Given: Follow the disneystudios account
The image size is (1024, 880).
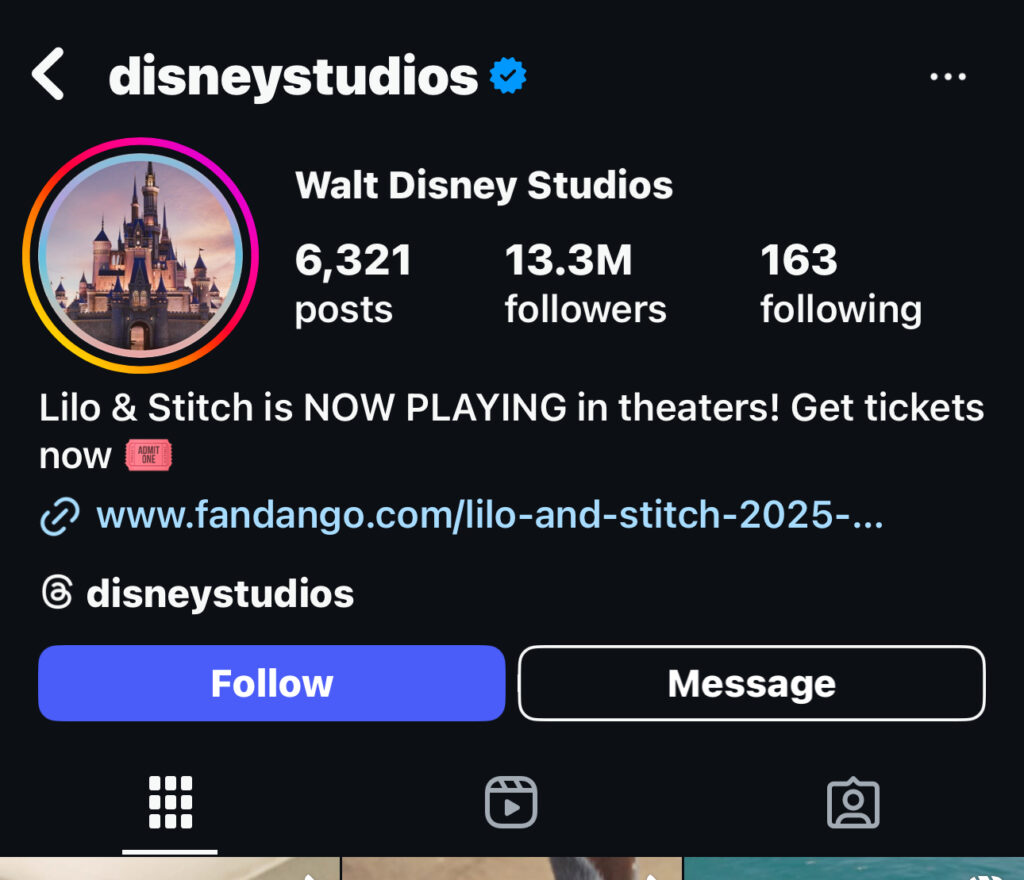Looking at the screenshot, I should tap(271, 683).
